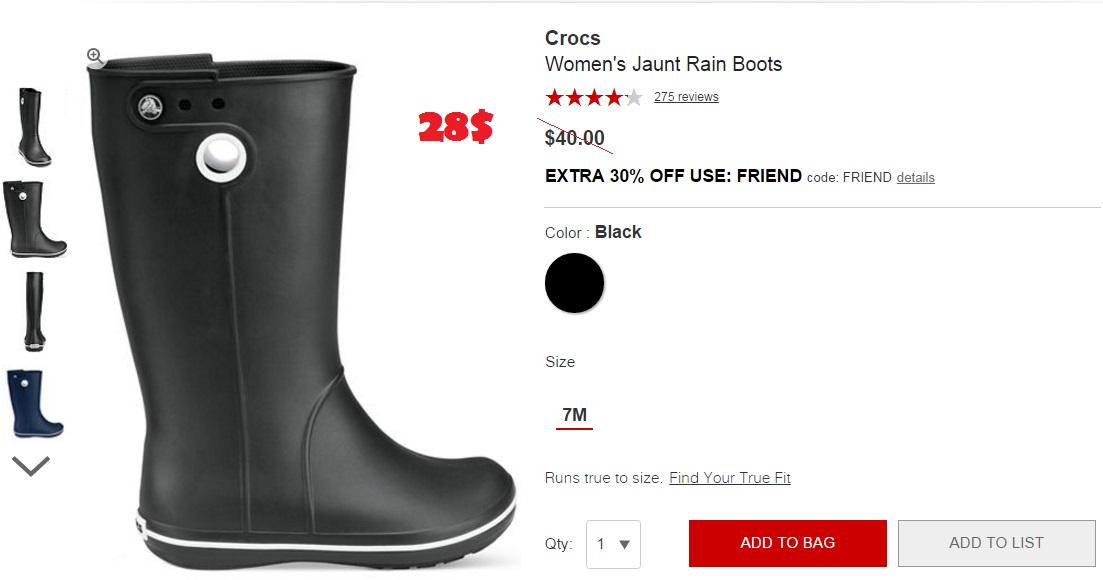Click the crossed-out $40.00 price
The width and height of the screenshot is (1103, 580).
[575, 137]
